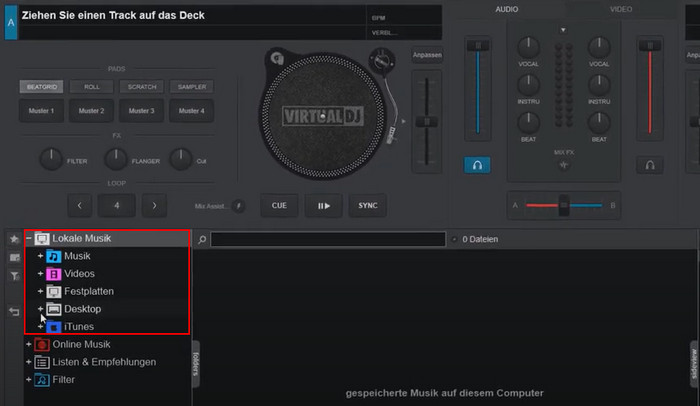Trigger pad Muster 3
This screenshot has height=406, width=700.
tap(142, 111)
